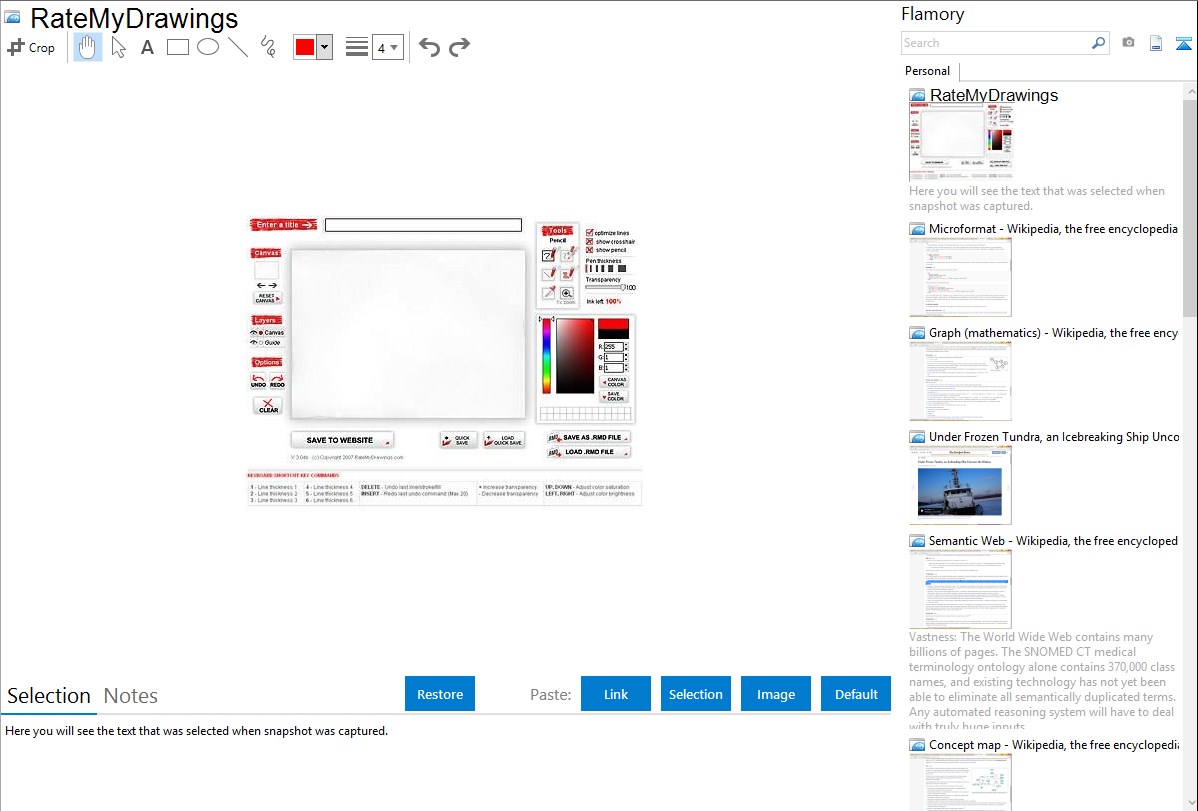Click the large RateMyDrawings snapshot preview
1198x811 pixels.
click(445, 362)
